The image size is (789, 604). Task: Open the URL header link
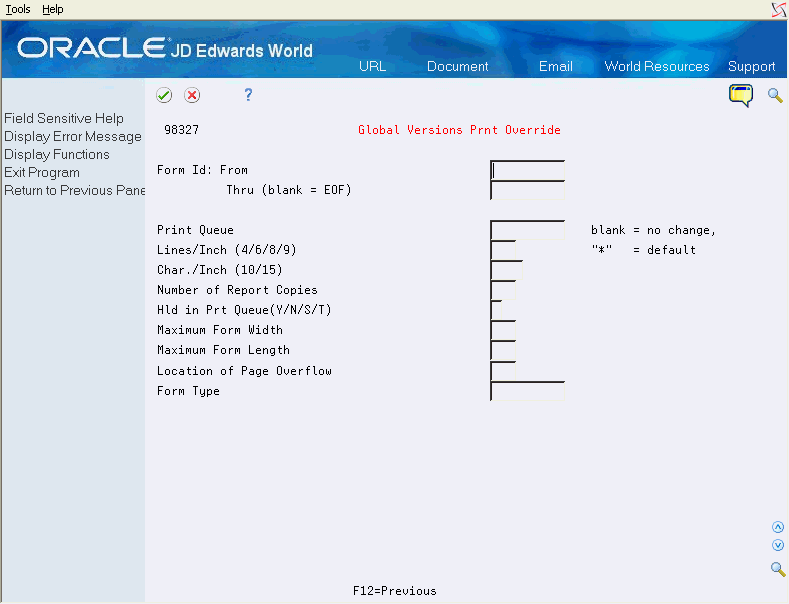click(372, 66)
